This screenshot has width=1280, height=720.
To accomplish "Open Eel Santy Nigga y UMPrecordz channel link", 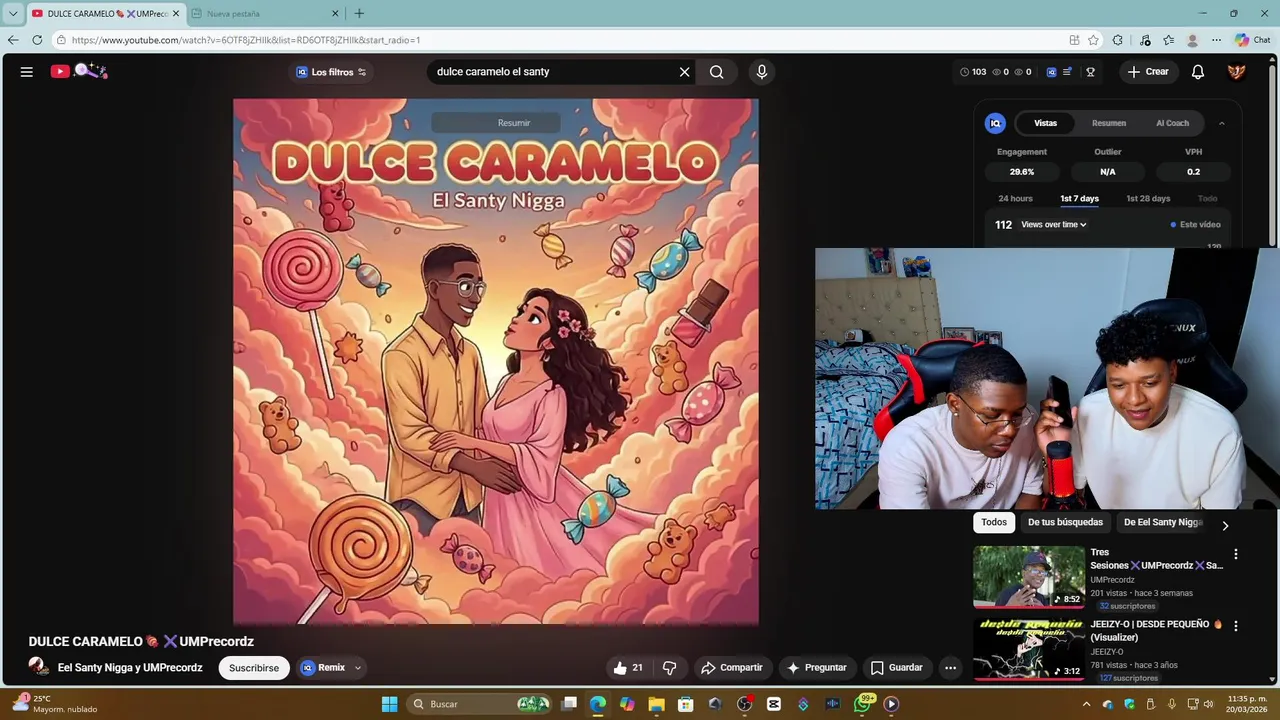I will click(x=130, y=668).
